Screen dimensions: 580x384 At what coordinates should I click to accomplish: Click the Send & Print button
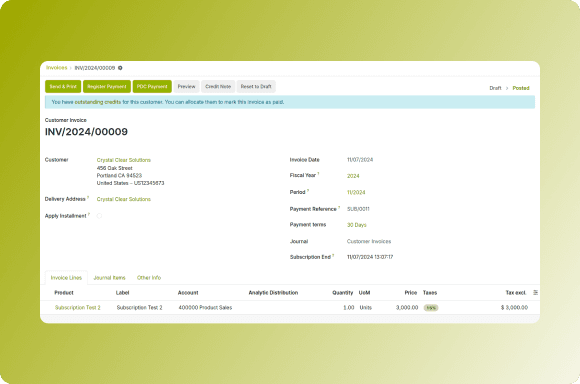[63, 87]
